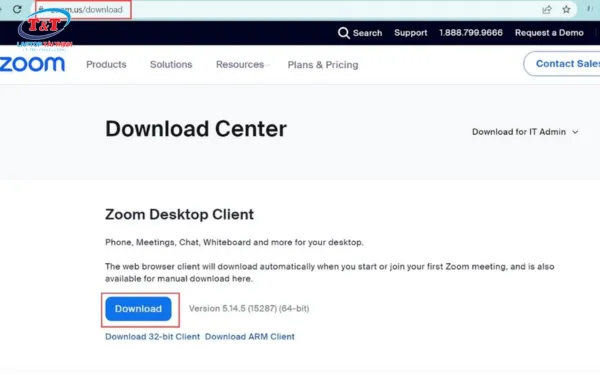This screenshot has height=375, width=600.
Task: Click the Zoom logo
Action: coord(33,64)
